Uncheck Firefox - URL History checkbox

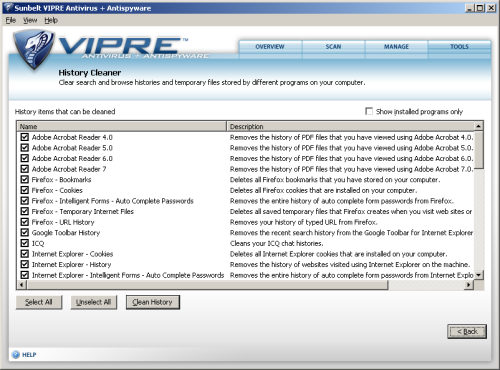click(x=25, y=222)
